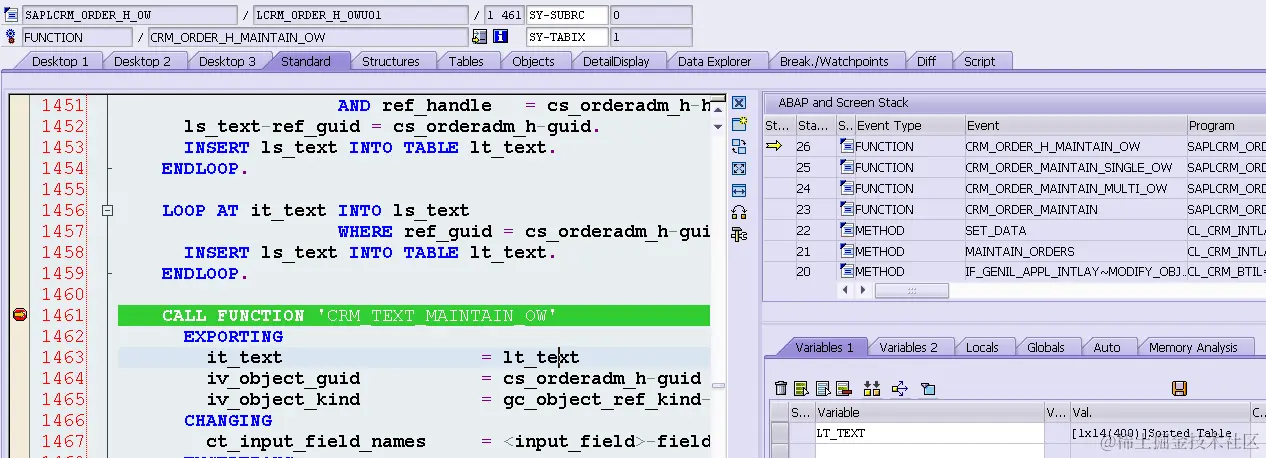Open the Memory Analysis tab
This screenshot has height=458, width=1266.
(x=1193, y=347)
